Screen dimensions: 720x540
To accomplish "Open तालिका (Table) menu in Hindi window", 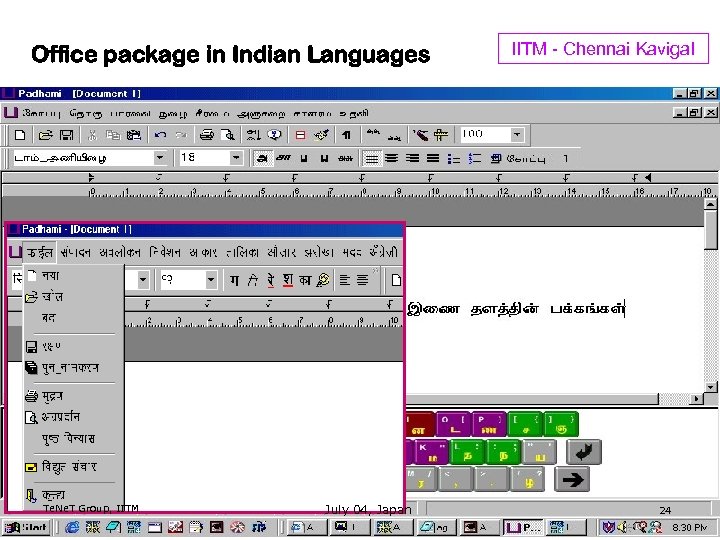I will point(242,253).
